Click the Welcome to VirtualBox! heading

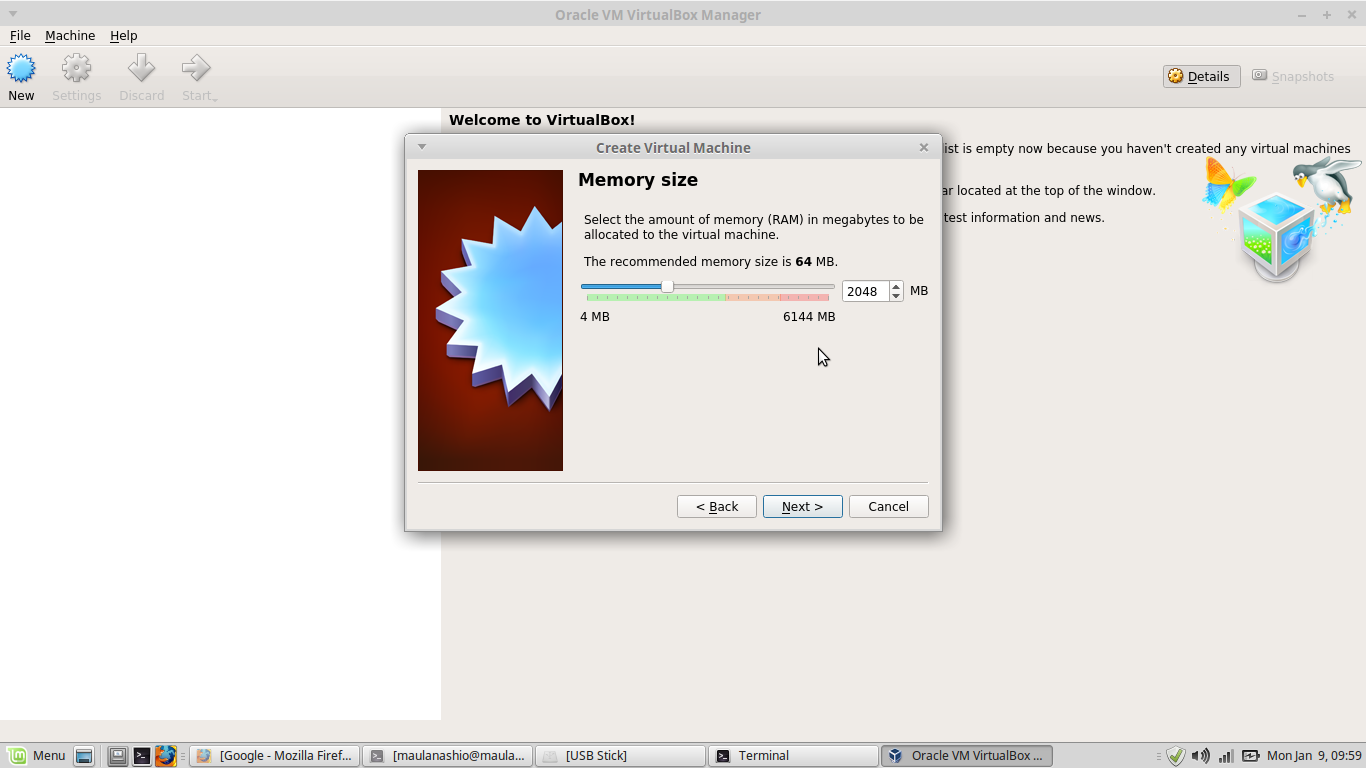(x=542, y=120)
